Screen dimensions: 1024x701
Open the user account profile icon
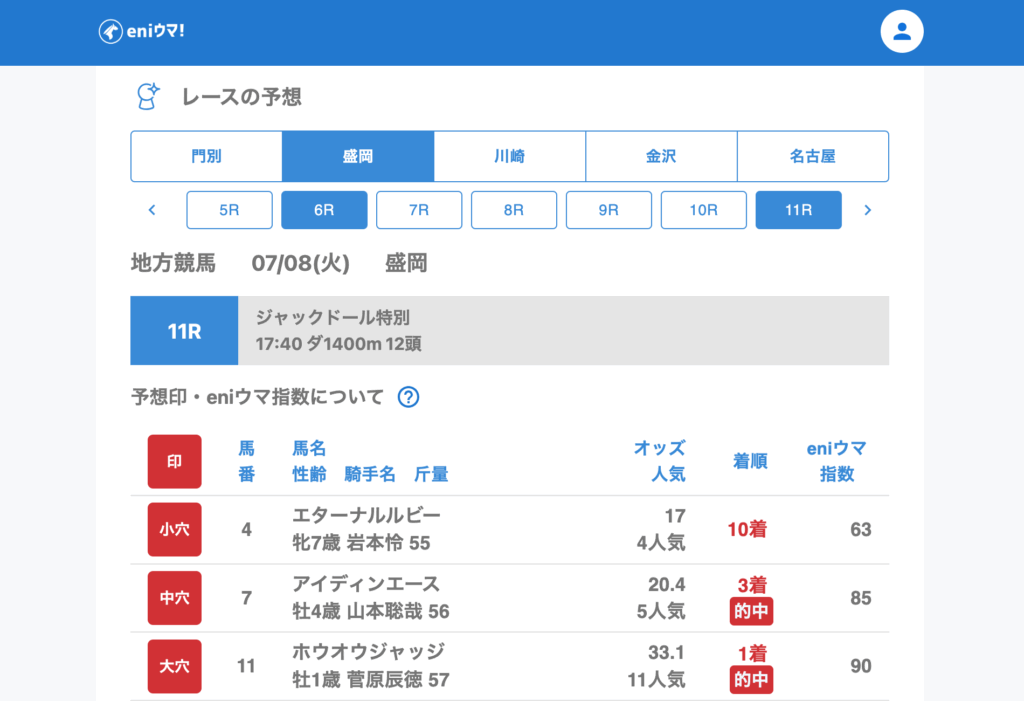[901, 32]
